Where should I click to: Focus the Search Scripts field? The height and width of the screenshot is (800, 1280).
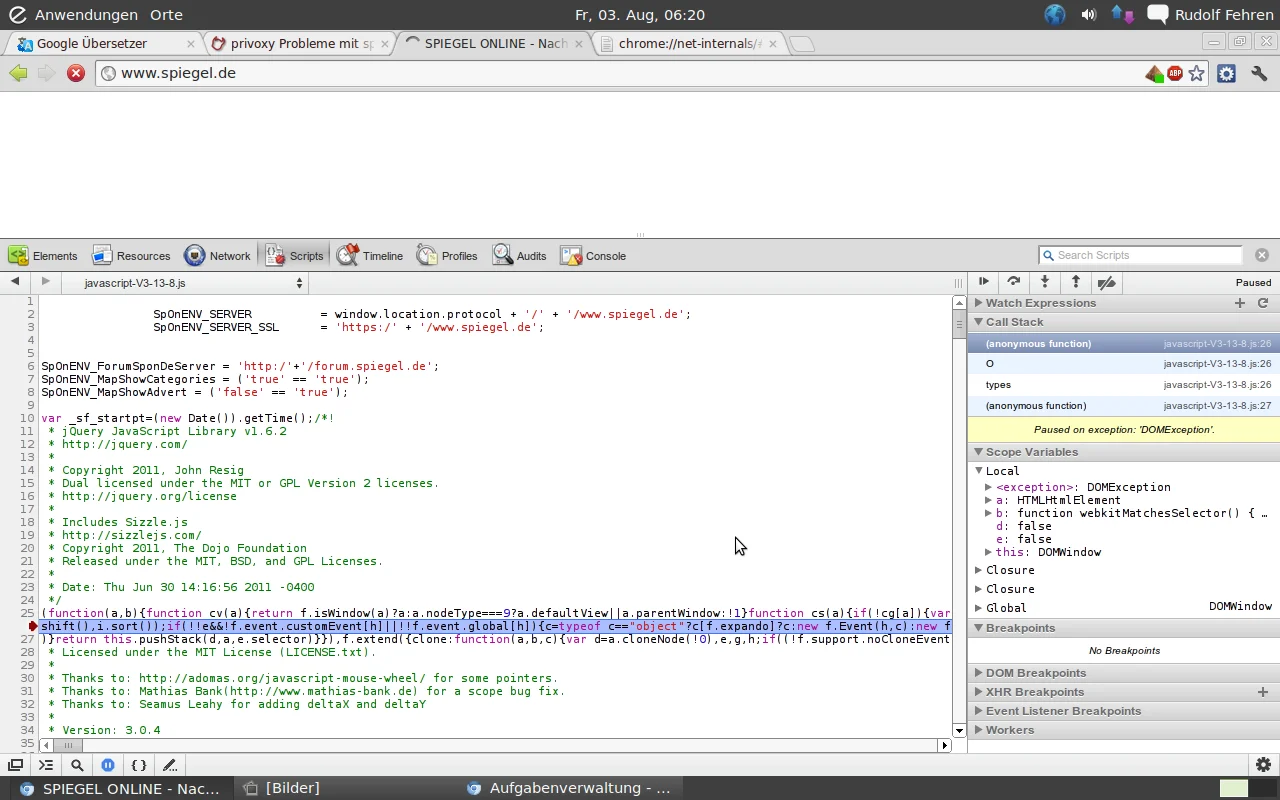click(1146, 255)
